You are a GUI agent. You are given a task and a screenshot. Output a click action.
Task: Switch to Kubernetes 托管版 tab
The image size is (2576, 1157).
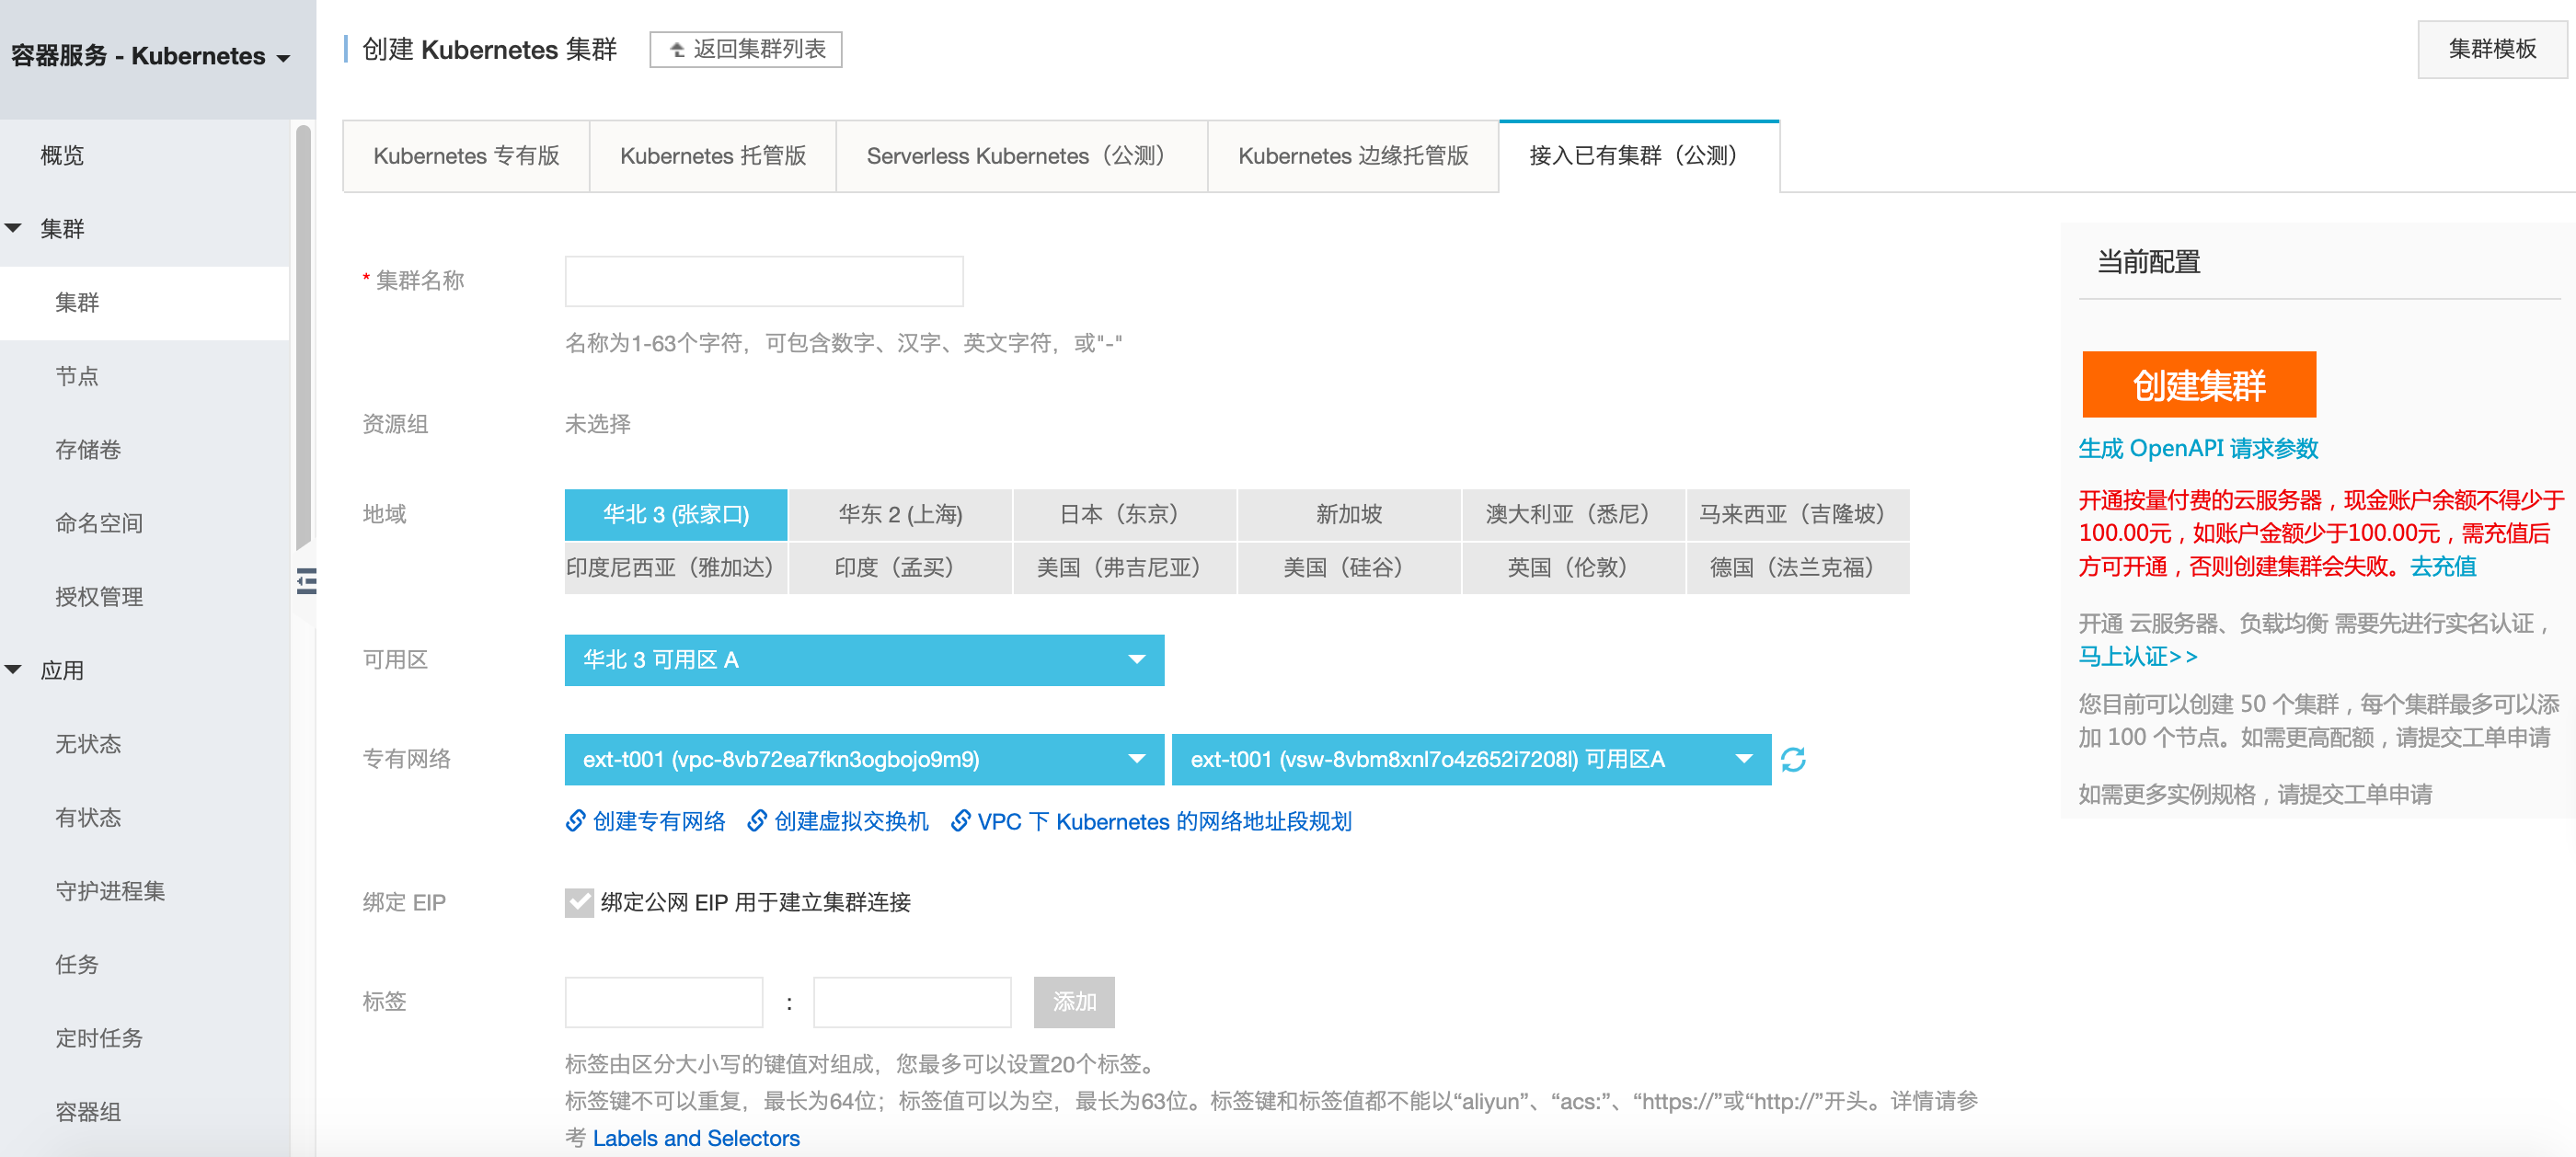(x=712, y=156)
